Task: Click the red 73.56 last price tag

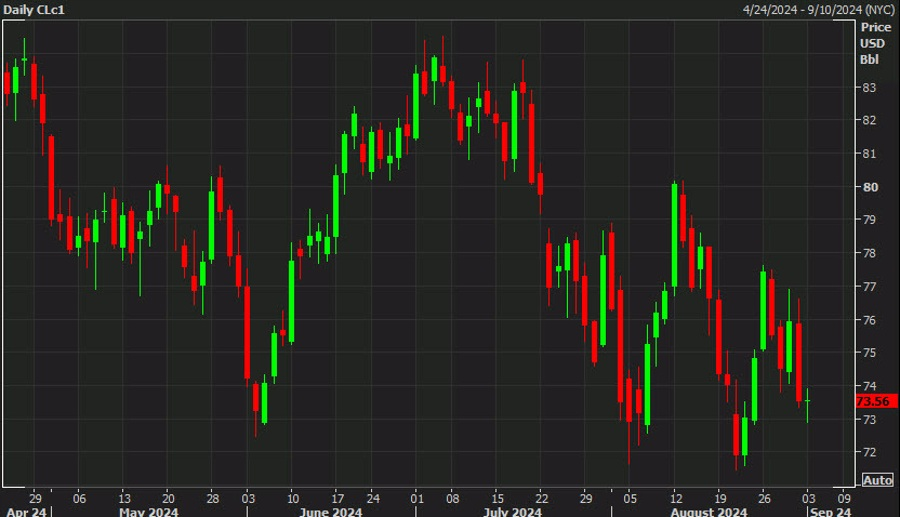Action: [x=876, y=402]
